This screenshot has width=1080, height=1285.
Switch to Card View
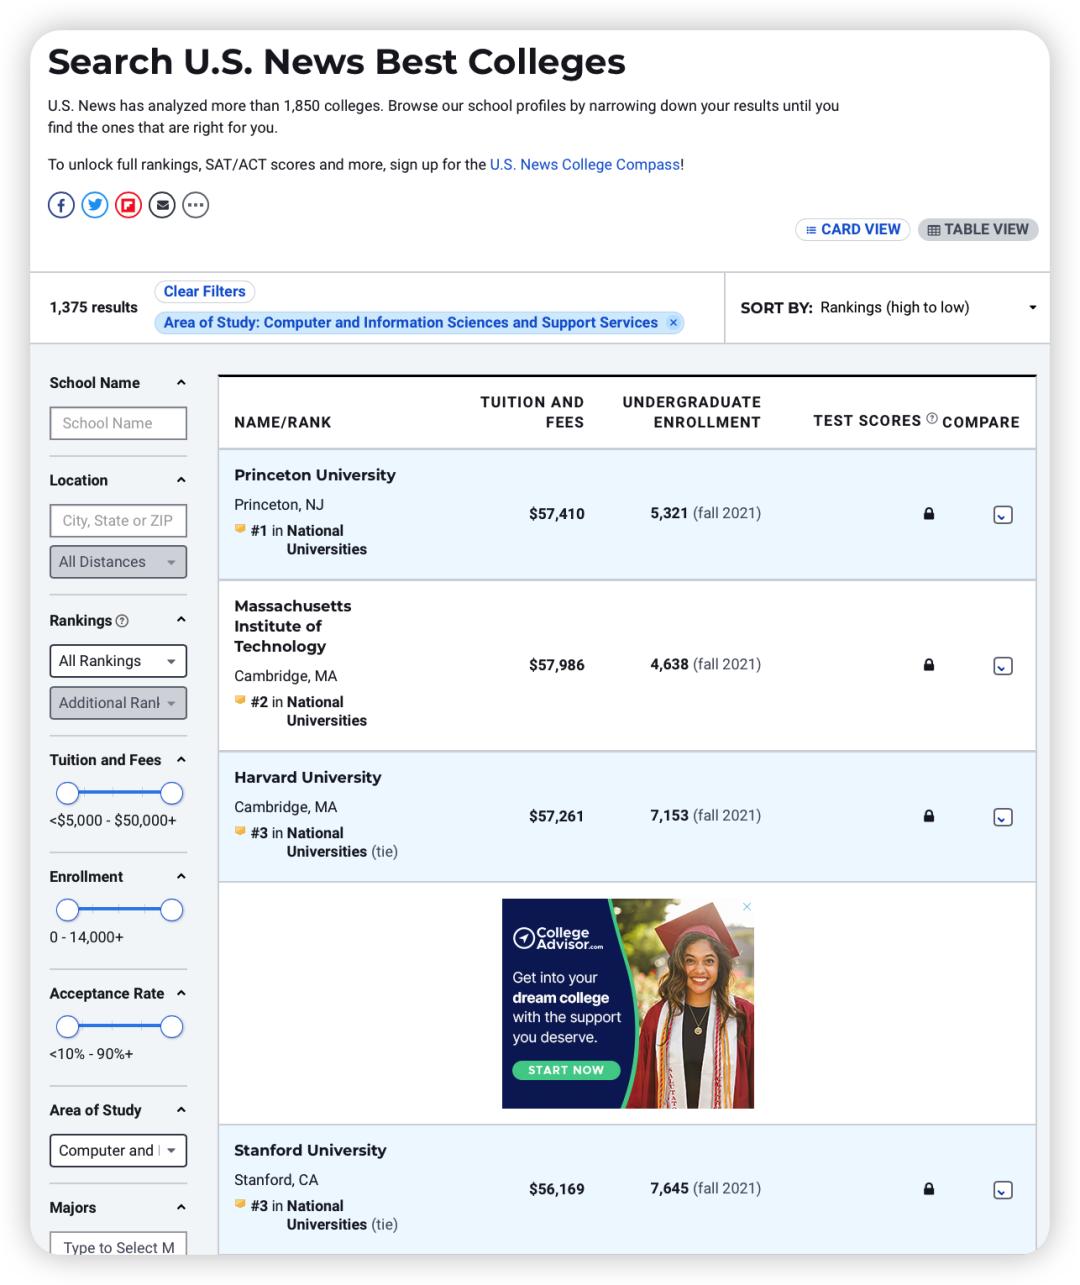853,230
